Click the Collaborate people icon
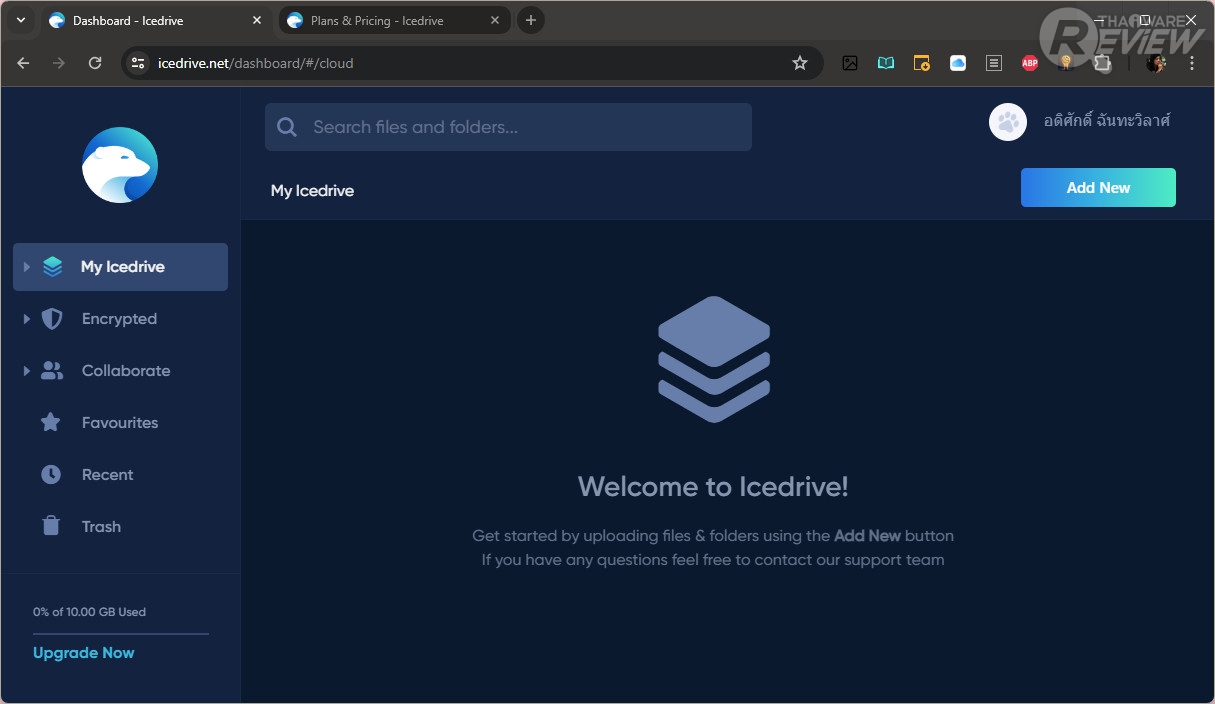Screen dimensions: 1215x704 52,371
